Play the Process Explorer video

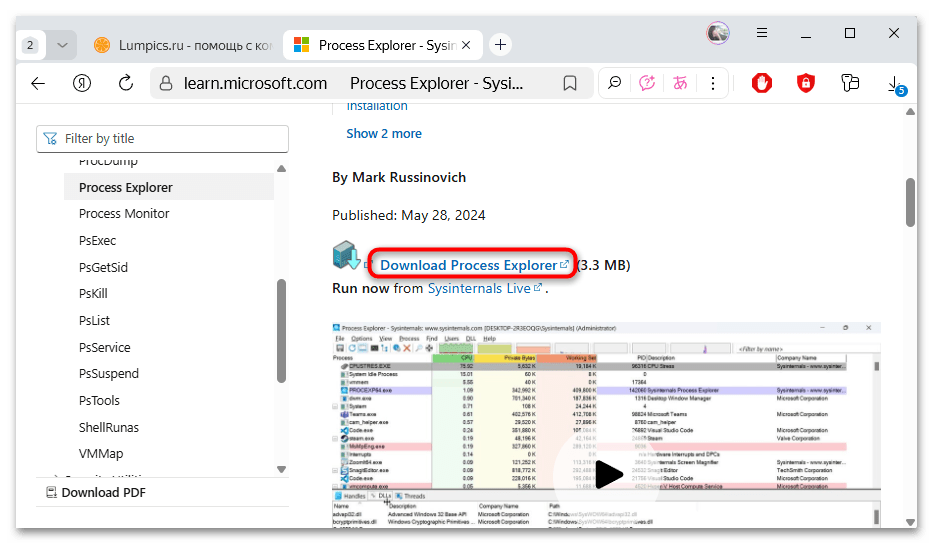pyautogui.click(x=608, y=475)
